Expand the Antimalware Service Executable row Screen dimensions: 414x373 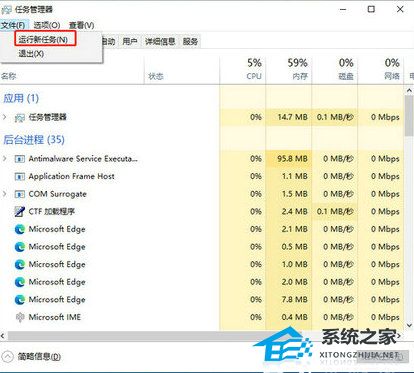click(5, 158)
